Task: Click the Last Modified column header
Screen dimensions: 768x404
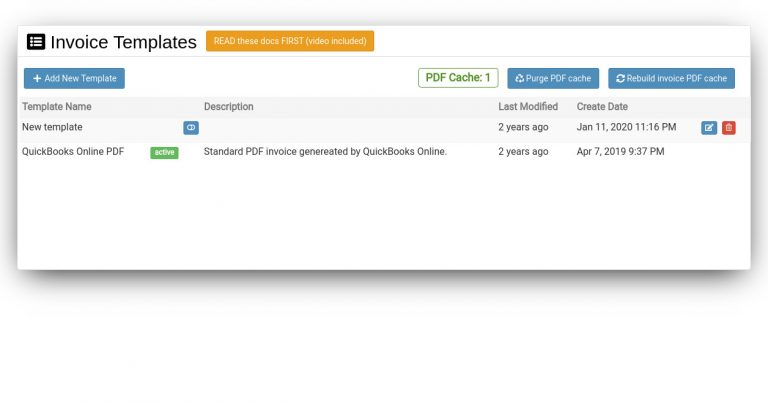Action: point(528,107)
